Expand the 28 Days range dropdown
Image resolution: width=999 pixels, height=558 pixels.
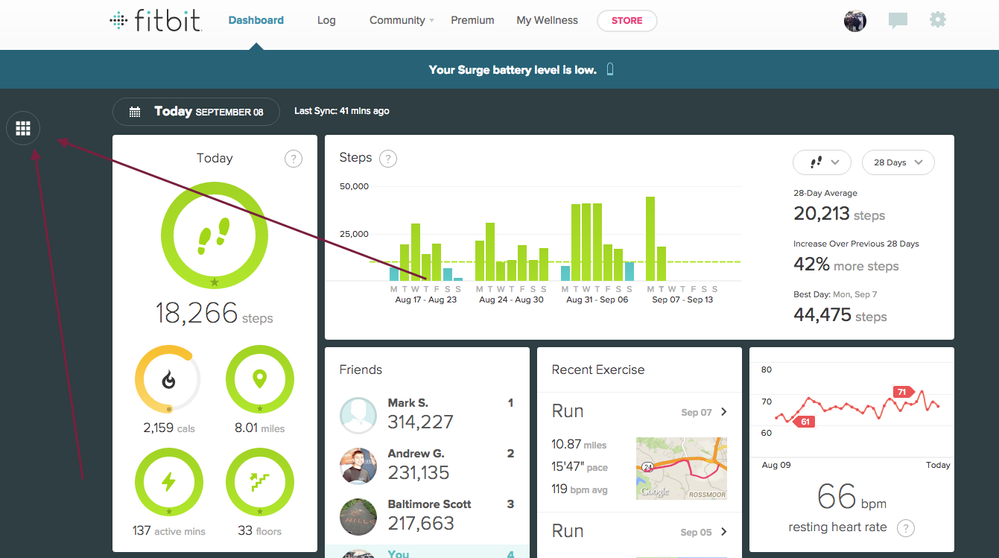898,162
